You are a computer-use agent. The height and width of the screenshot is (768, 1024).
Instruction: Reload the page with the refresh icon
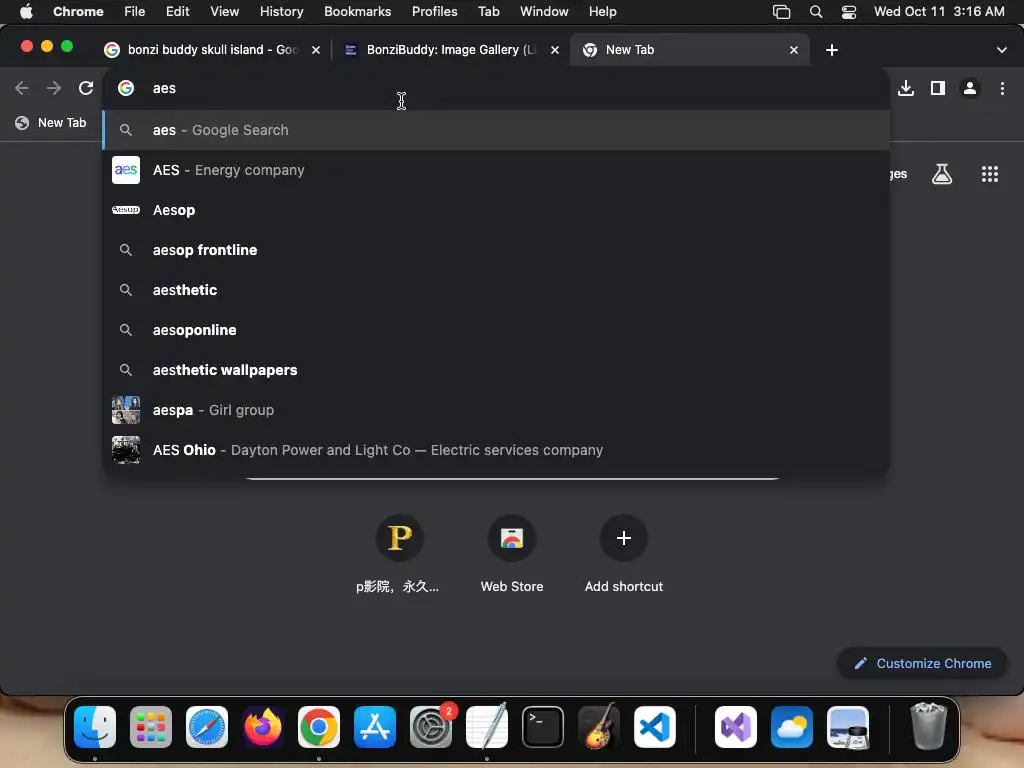(x=86, y=88)
